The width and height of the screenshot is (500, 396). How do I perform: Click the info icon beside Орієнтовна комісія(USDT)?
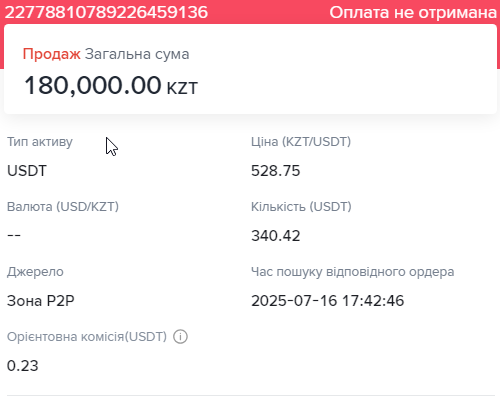[x=180, y=337]
